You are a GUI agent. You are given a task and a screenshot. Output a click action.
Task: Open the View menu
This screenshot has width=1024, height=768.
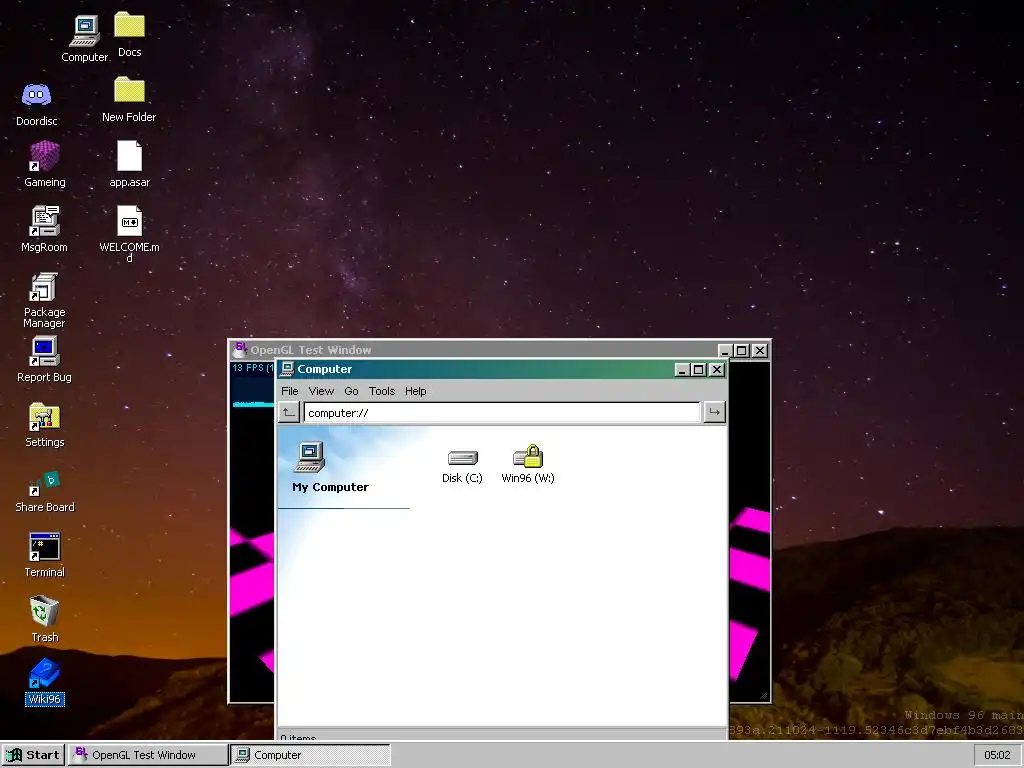(321, 391)
